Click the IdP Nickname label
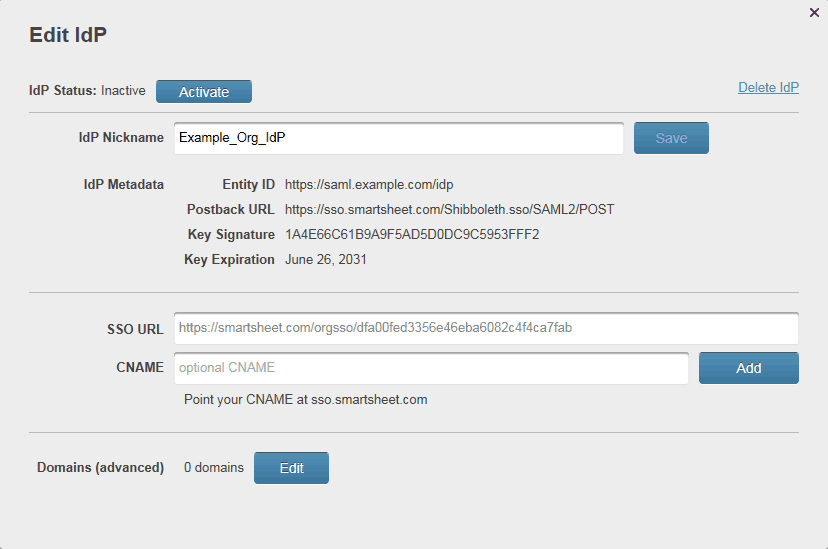 (x=121, y=138)
